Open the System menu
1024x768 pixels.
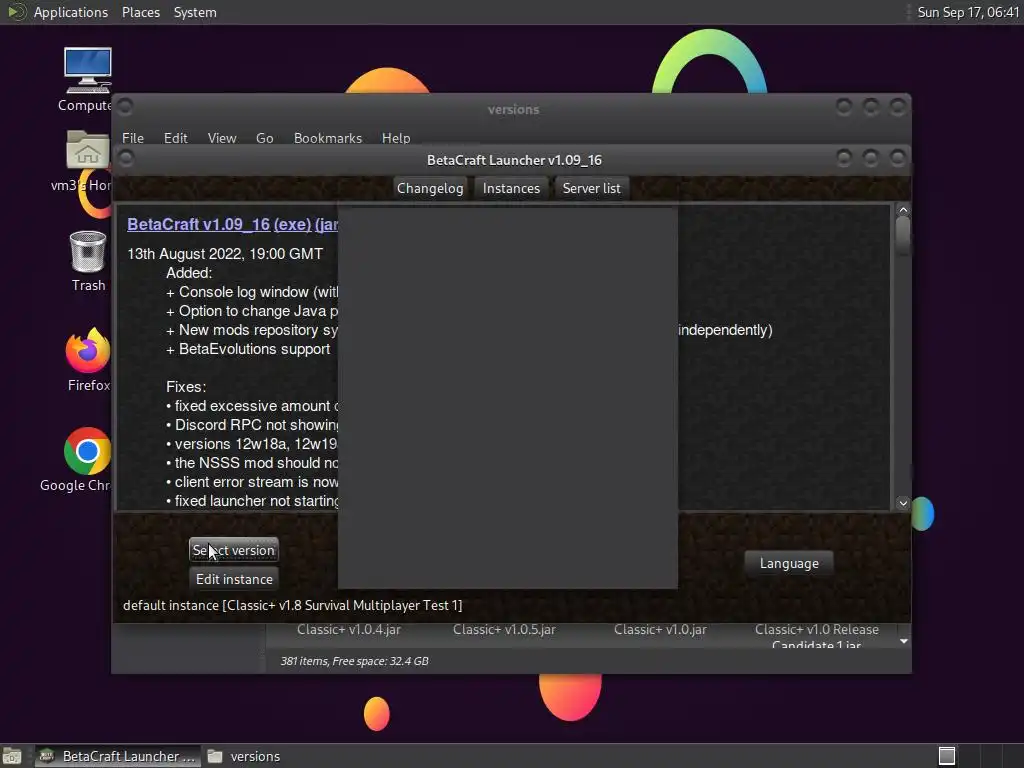195,12
